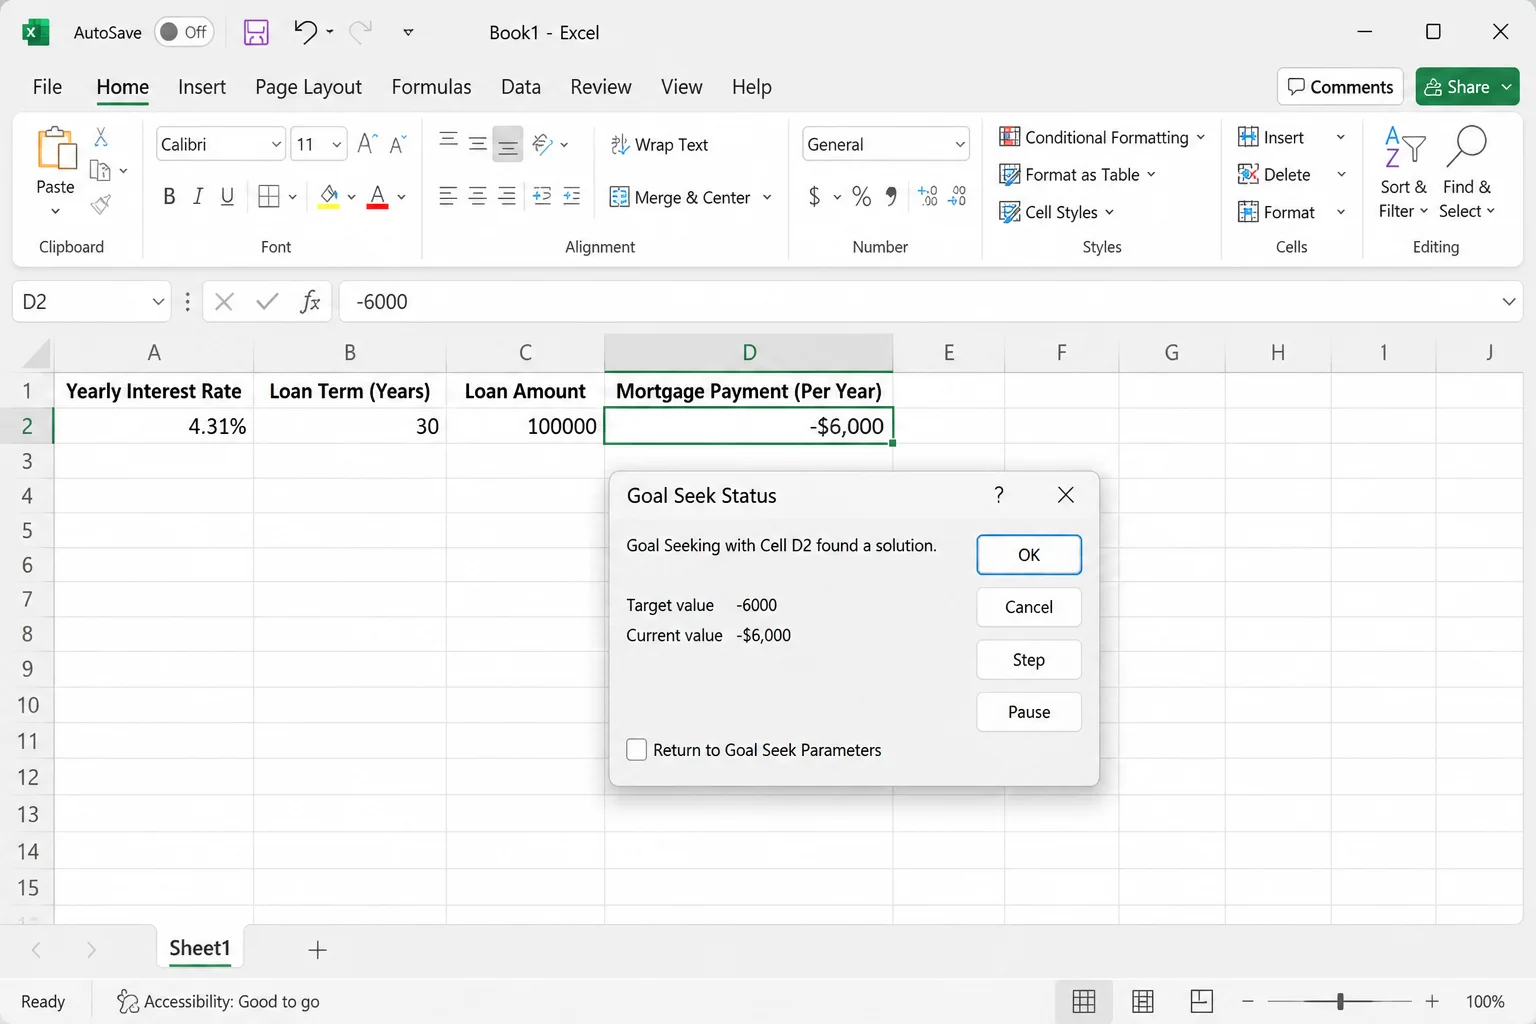The width and height of the screenshot is (1536, 1024).
Task: Click the Increase Indent icon
Action: click(572, 196)
